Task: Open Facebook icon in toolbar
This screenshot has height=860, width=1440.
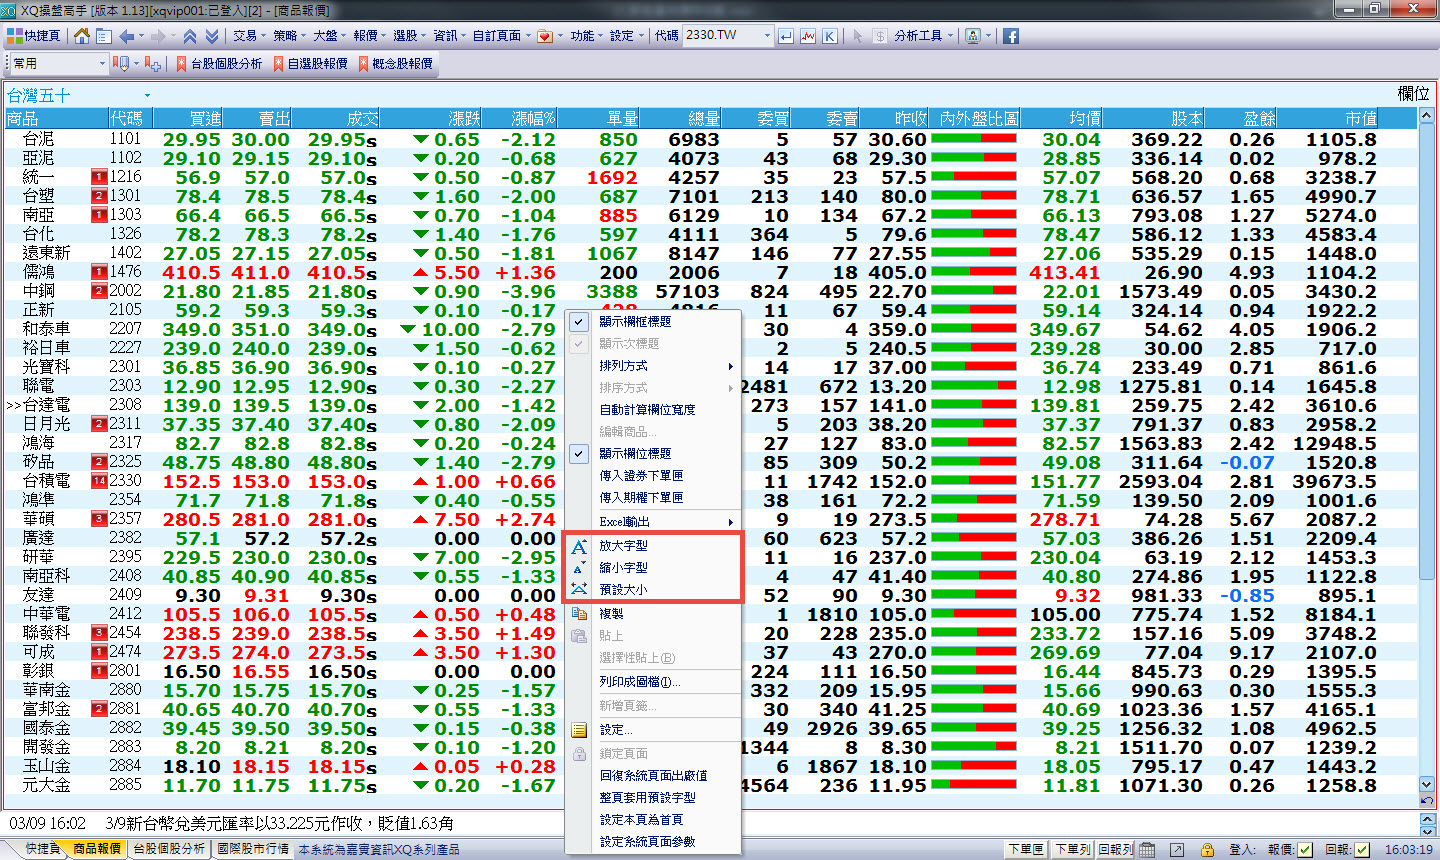Action: tap(1011, 36)
